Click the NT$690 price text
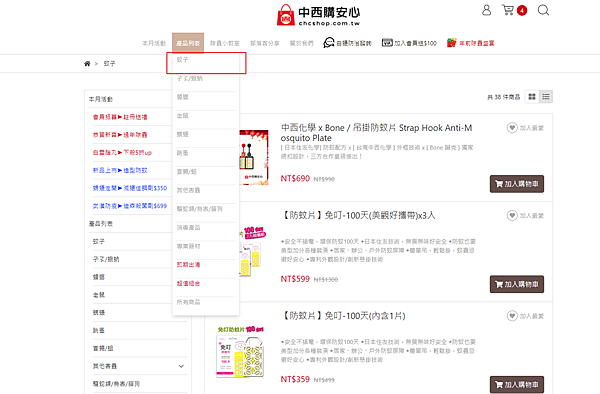600x394 pixels. pyautogui.click(x=295, y=179)
